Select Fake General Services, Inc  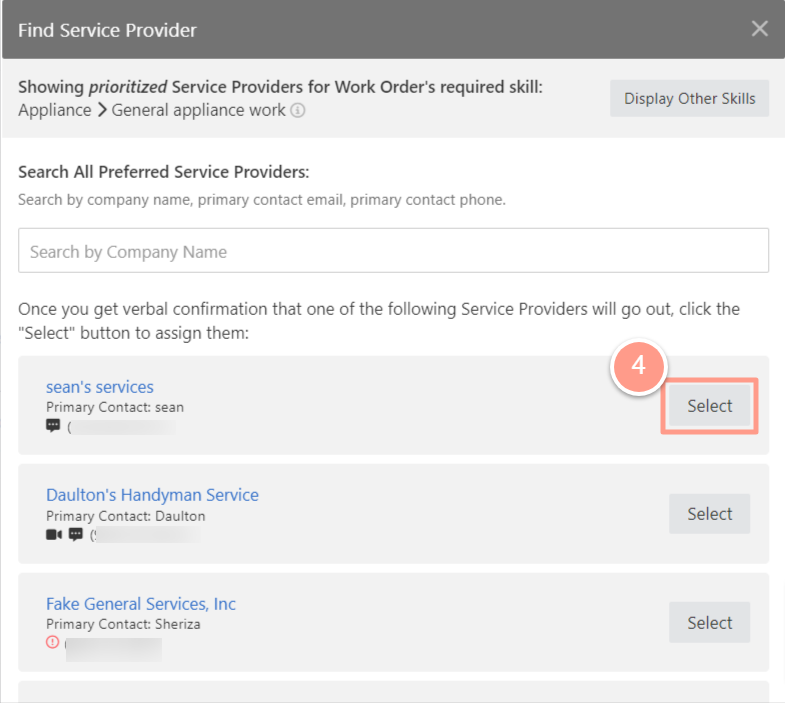pyautogui.click(x=709, y=622)
